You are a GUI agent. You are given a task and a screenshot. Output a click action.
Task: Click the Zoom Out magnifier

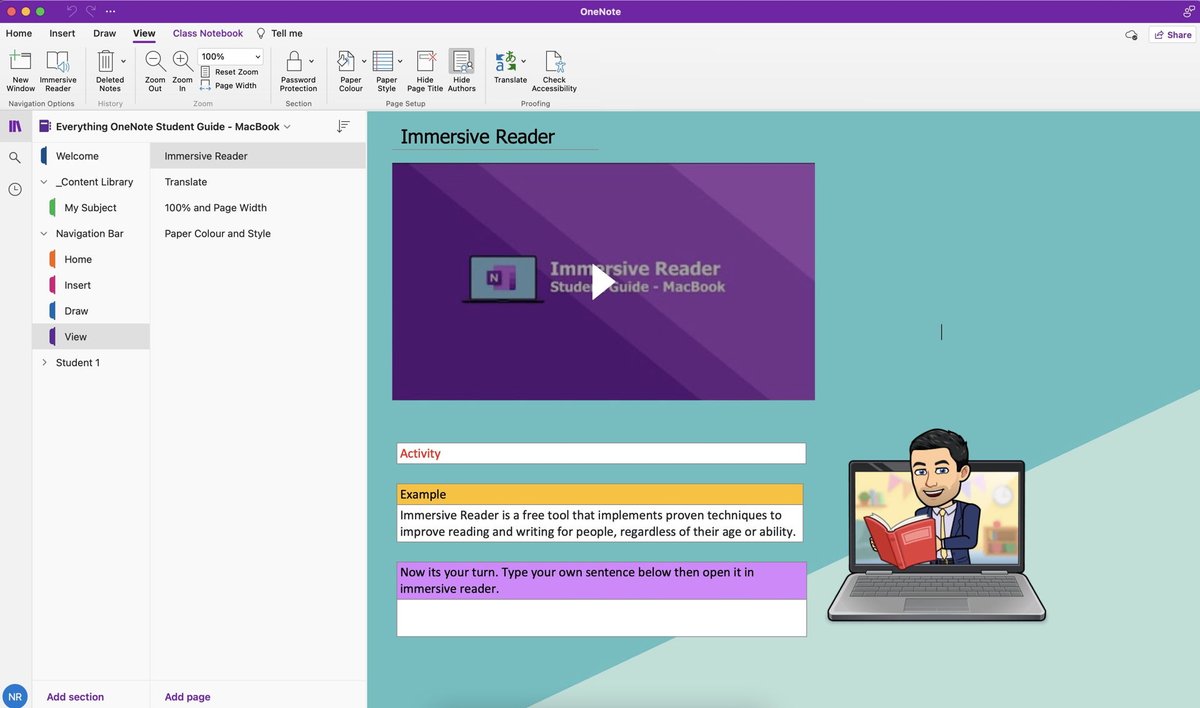click(x=155, y=71)
